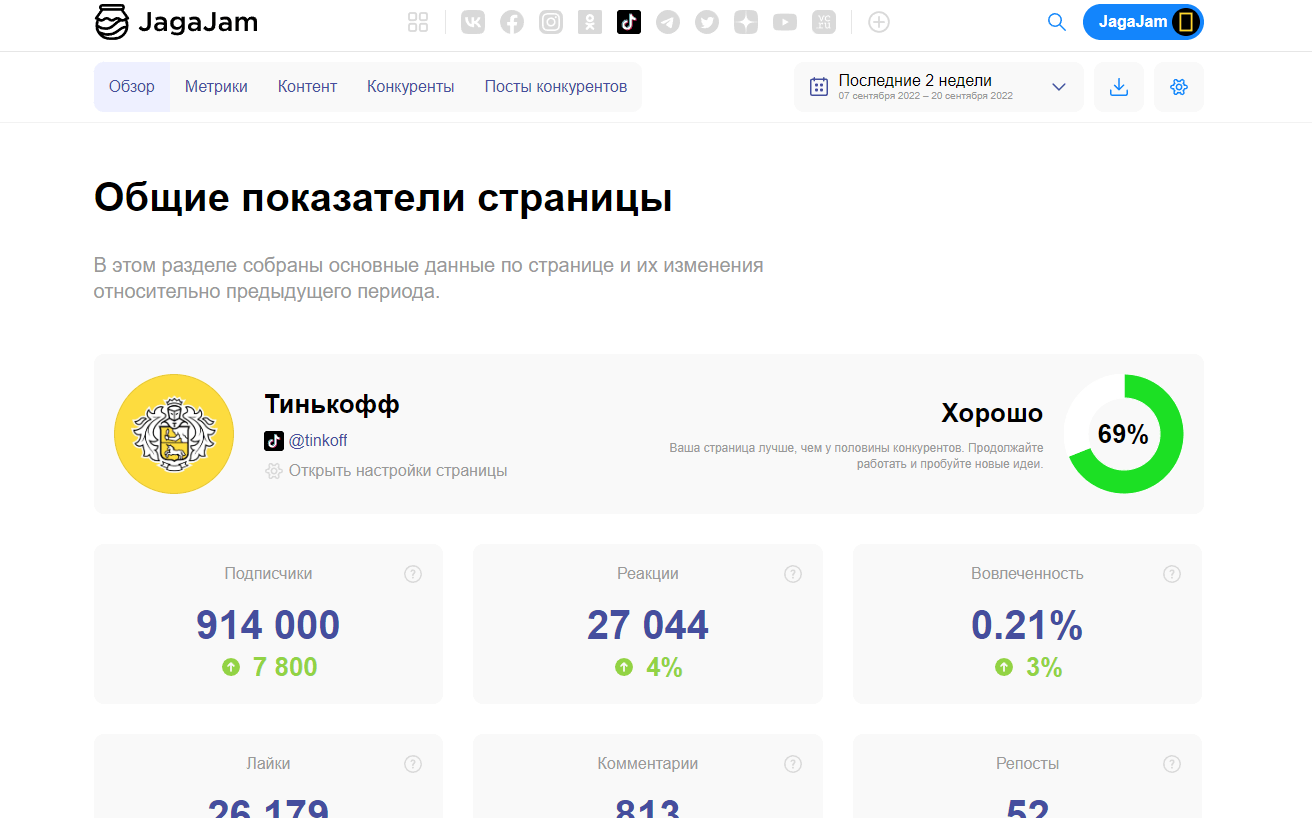Show help for Комментарии metric
Image resolution: width=1312 pixels, height=818 pixels.
(793, 764)
